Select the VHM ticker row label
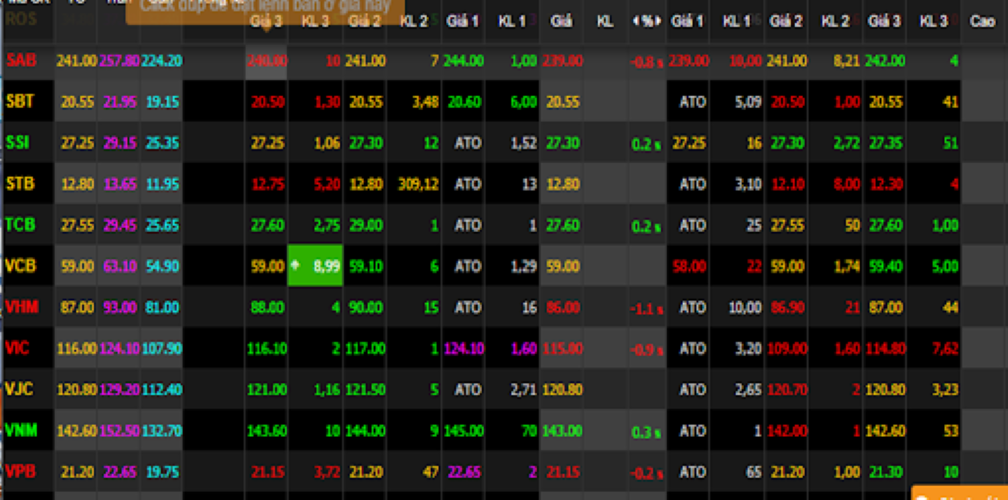Viewport: 1008px width, 500px height. click(x=22, y=307)
